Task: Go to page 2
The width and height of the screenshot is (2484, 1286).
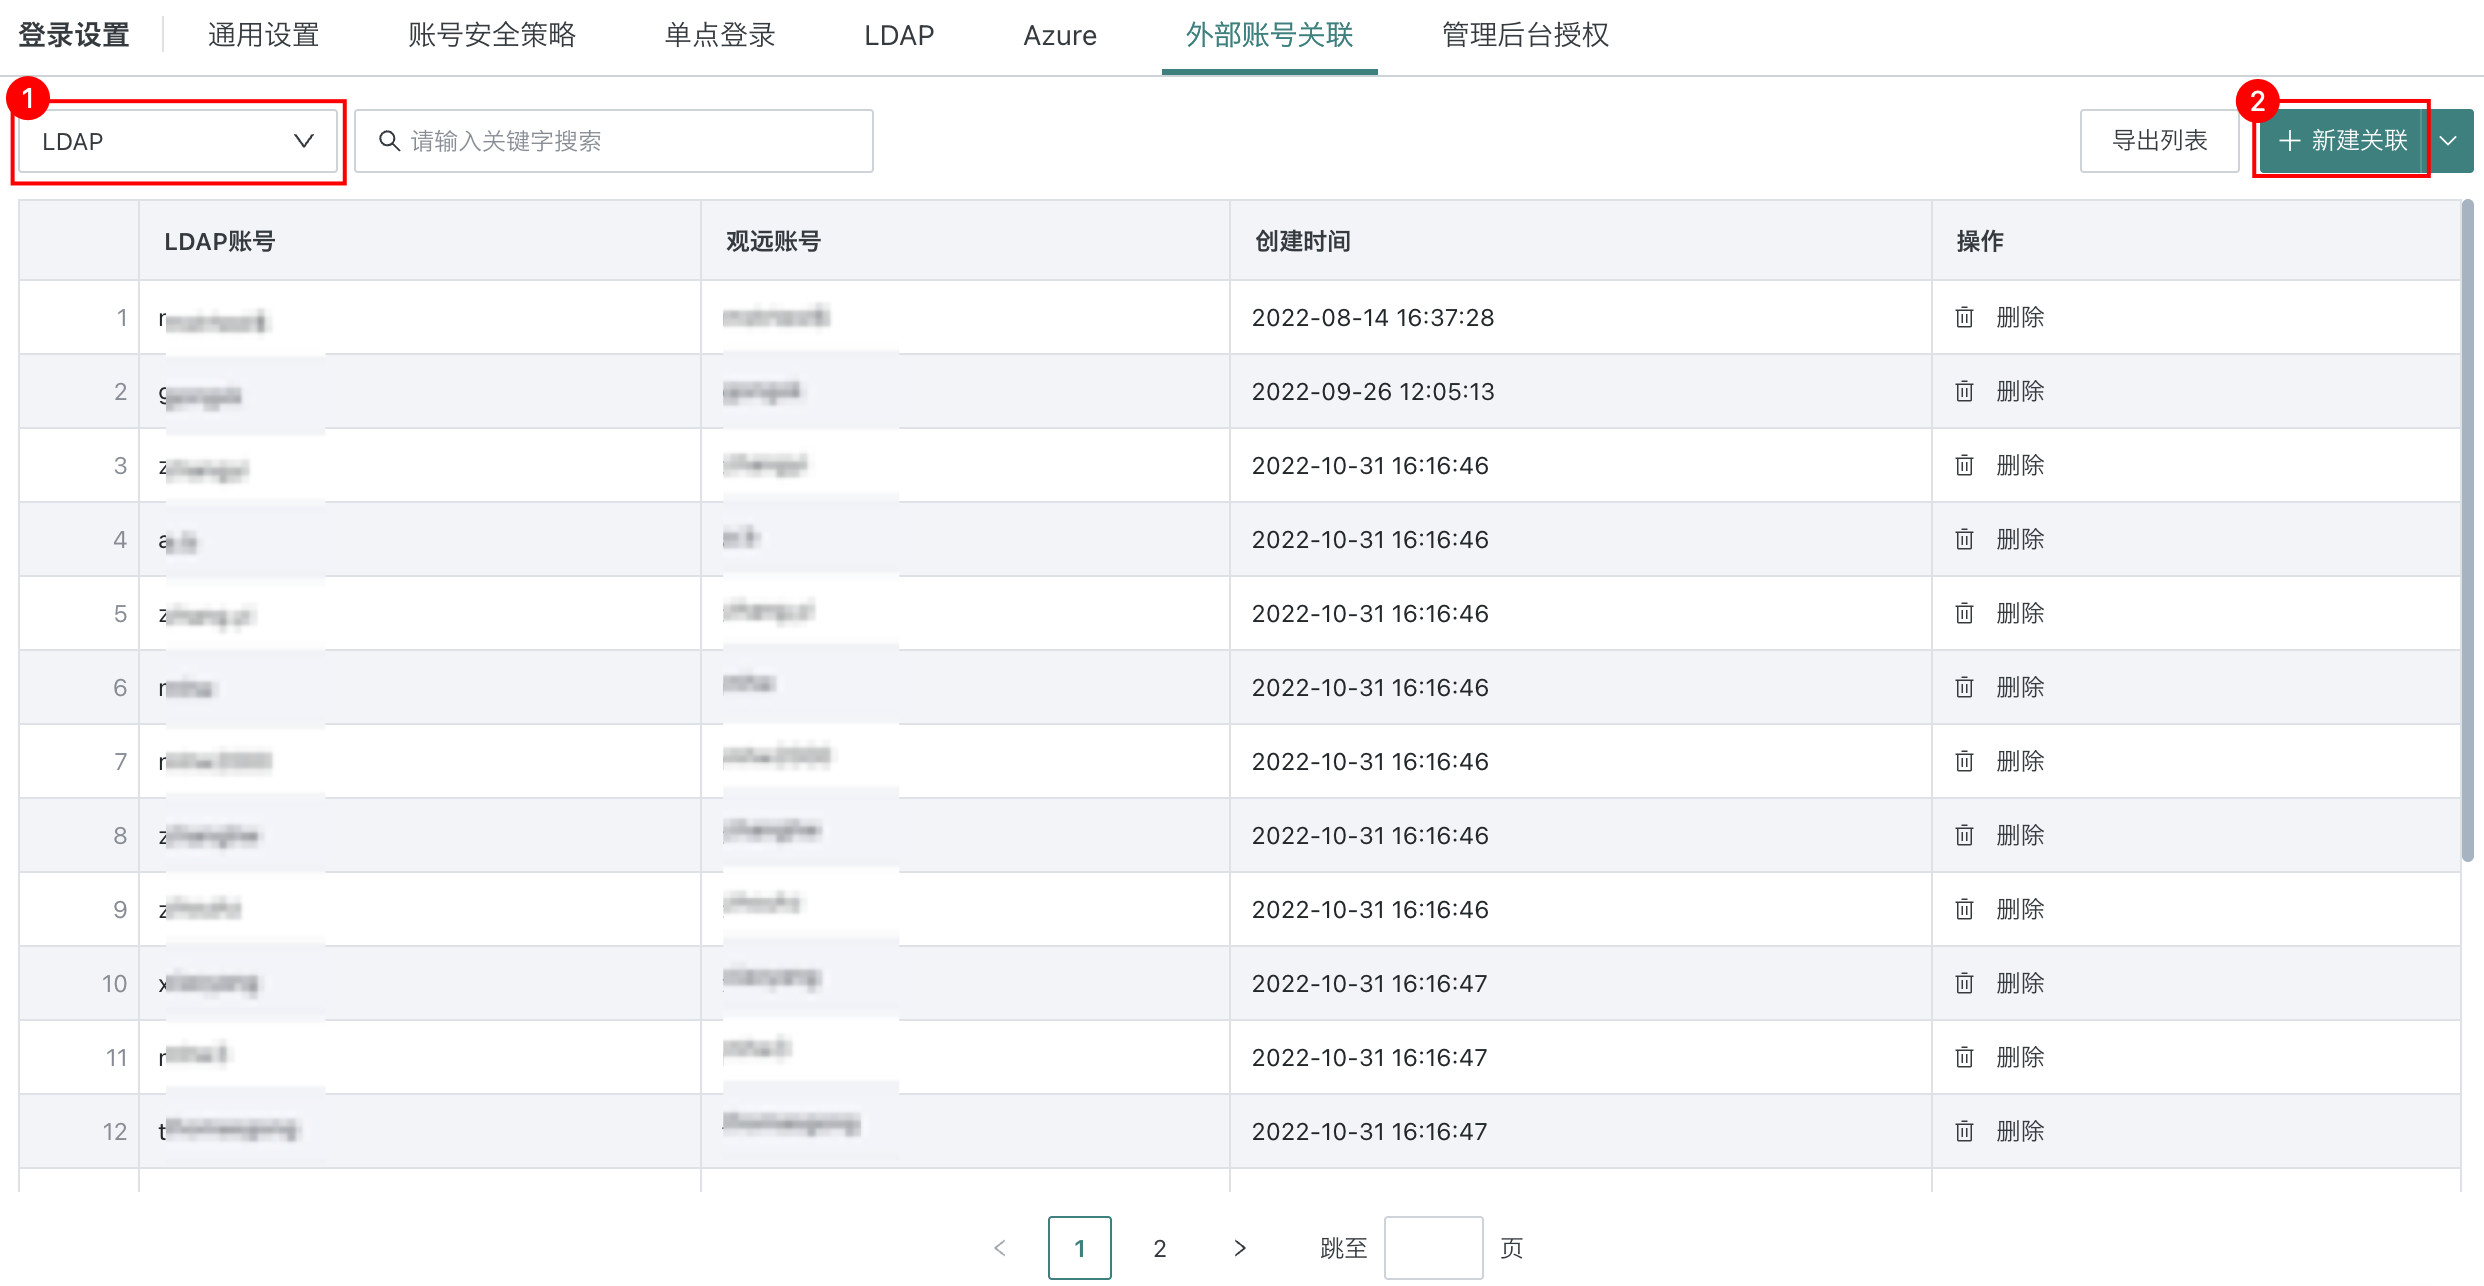Action: [x=1160, y=1248]
